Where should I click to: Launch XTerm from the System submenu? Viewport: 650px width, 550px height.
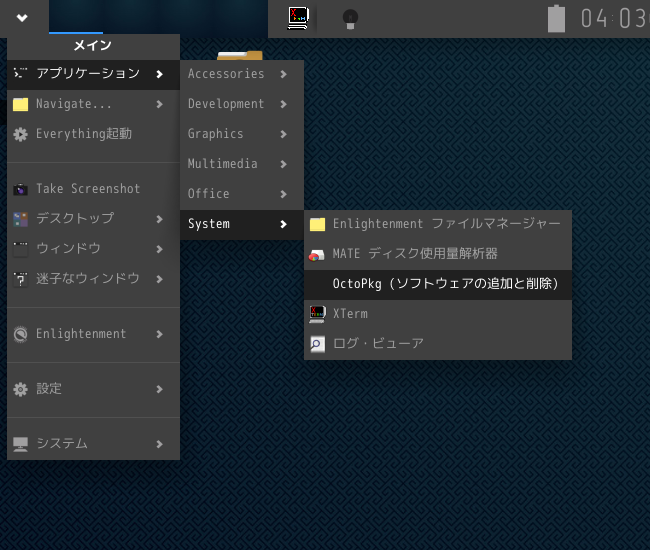pyautogui.click(x=438, y=314)
